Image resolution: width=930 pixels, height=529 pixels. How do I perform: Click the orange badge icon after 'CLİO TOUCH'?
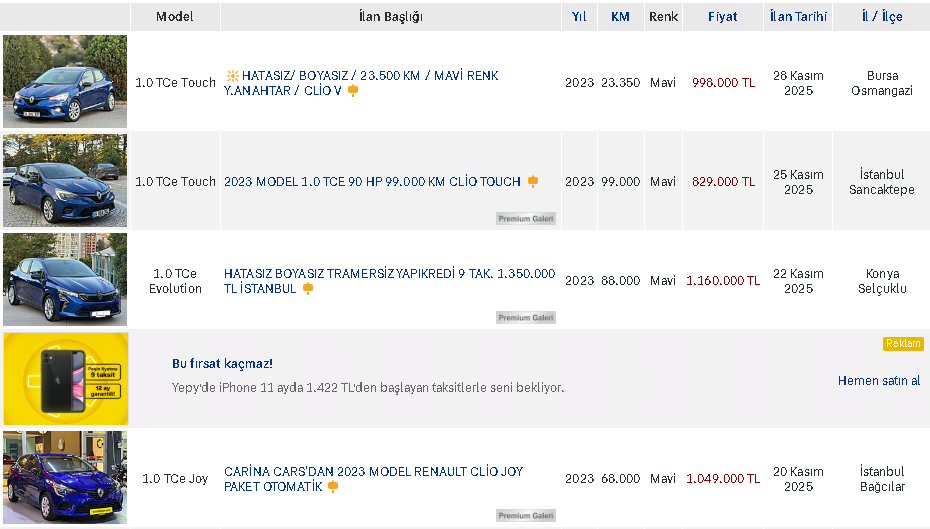click(533, 182)
